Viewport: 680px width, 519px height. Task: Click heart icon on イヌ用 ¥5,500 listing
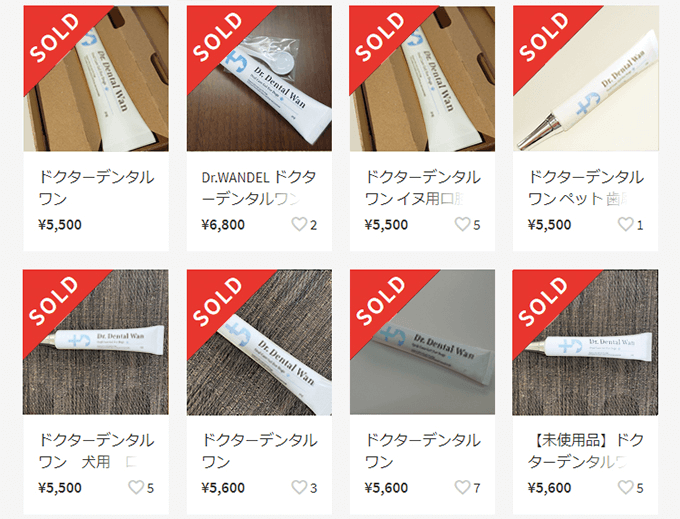tap(462, 224)
